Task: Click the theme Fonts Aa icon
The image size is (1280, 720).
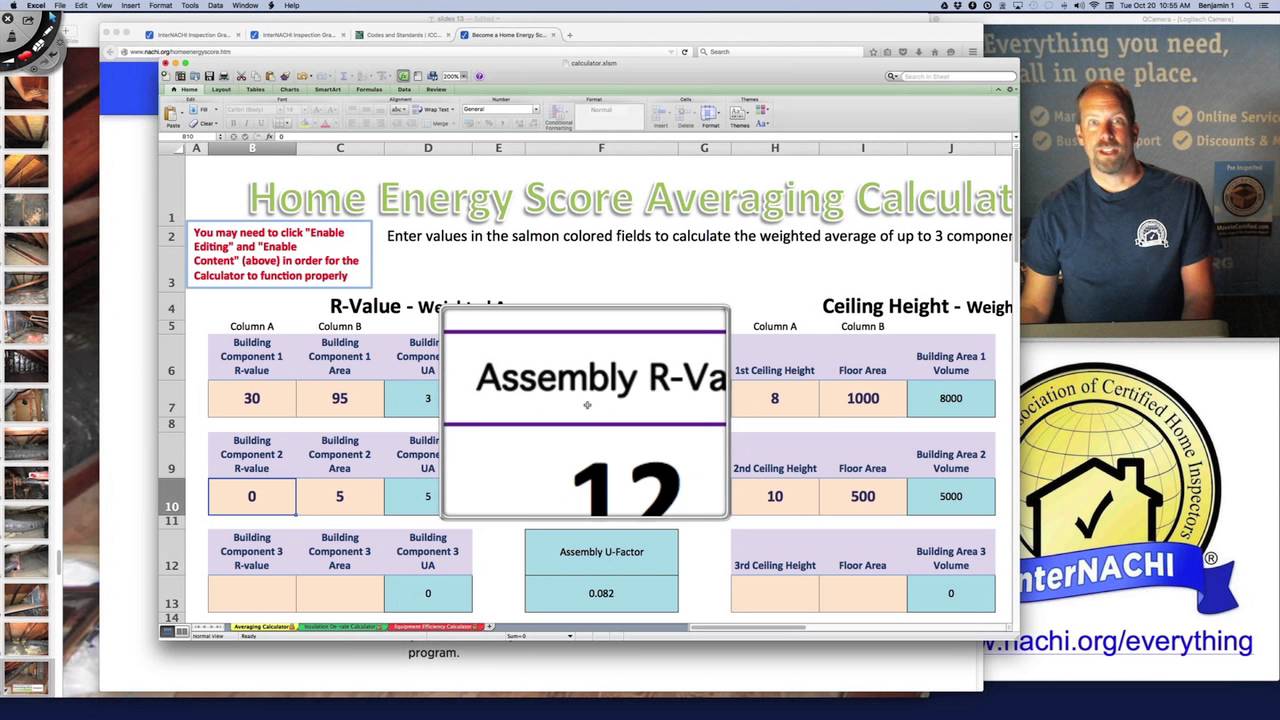Action: click(x=761, y=124)
